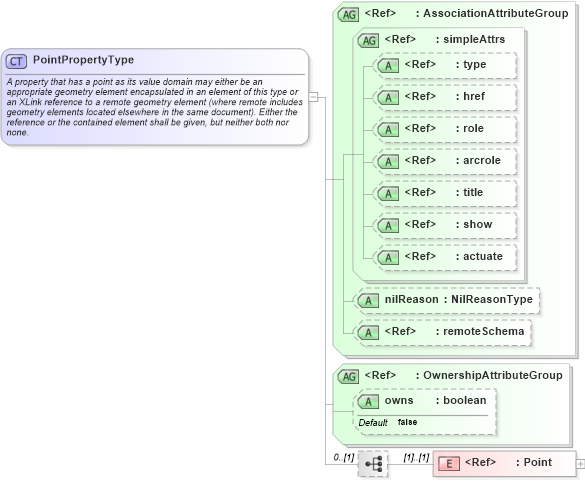Screen dimensions: 585x481
Task: Collapse the PointPropertyType node
Action: click(x=313, y=97)
